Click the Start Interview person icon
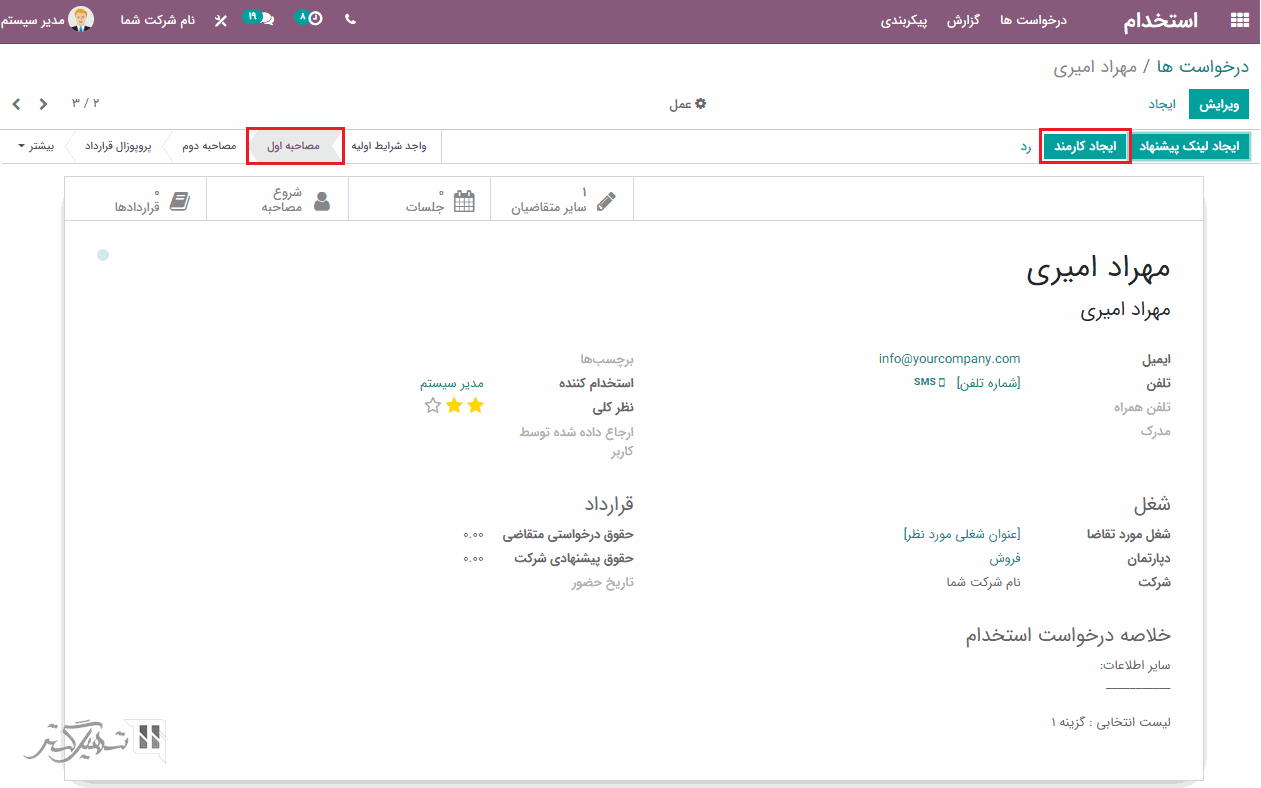The width and height of the screenshot is (1261, 788). 321,201
